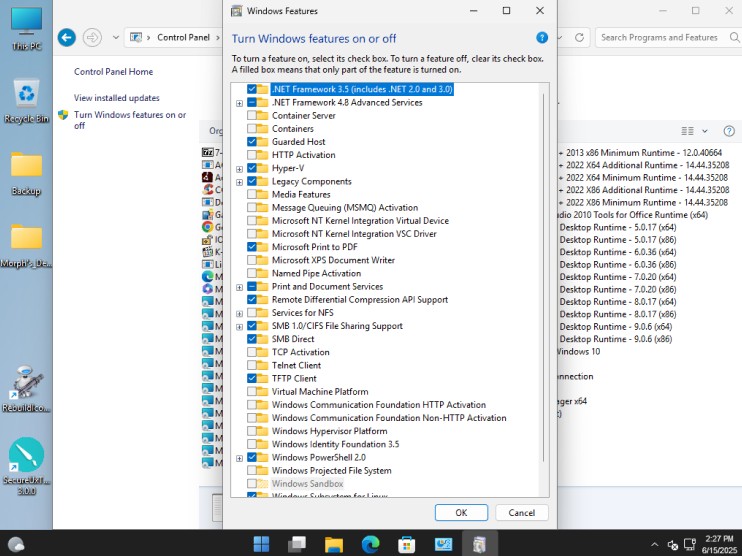This screenshot has width=742, height=556.
Task: Open the Recycle Bin desktop icon
Action: (26, 101)
